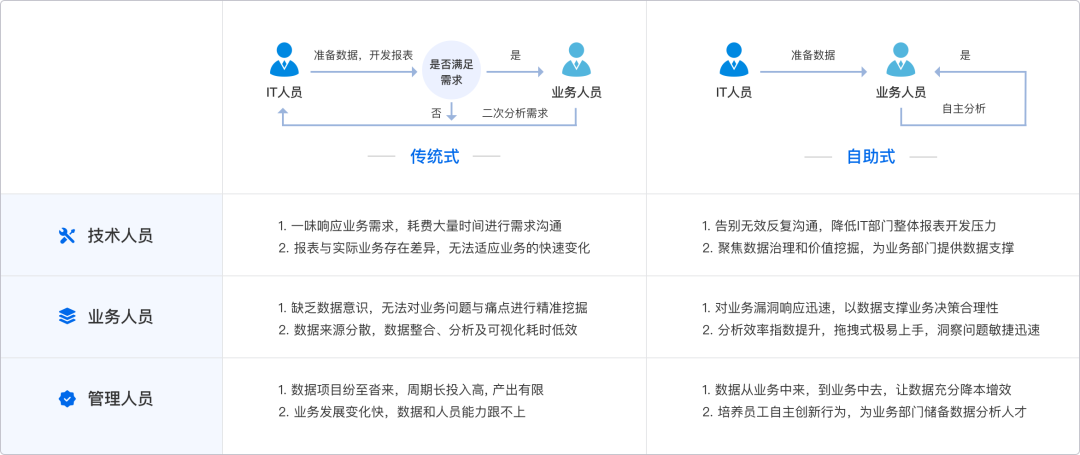Click the 准备数据，开发报表 arrow label
The height and width of the screenshot is (455, 1080).
click(363, 55)
